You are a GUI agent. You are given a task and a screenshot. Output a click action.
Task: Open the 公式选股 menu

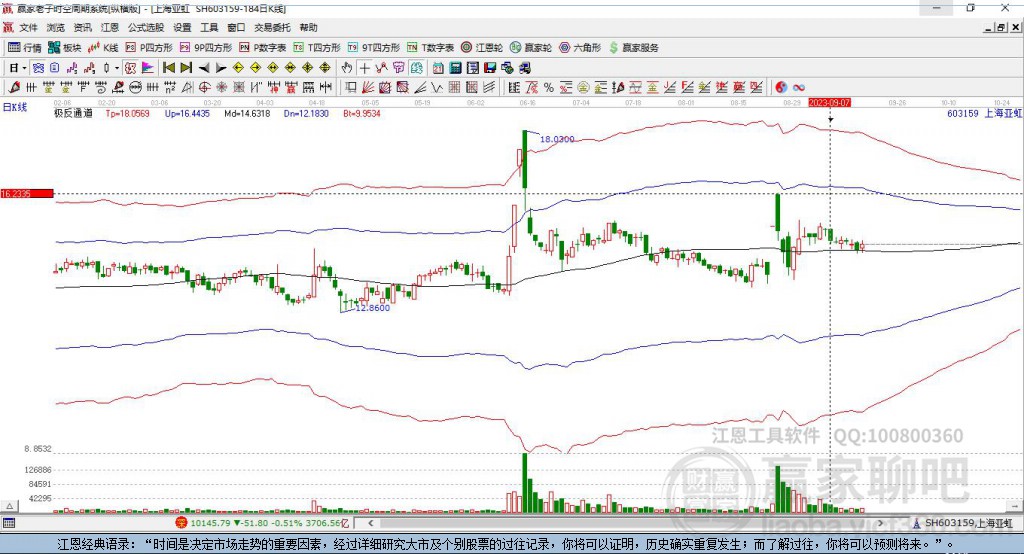(x=146, y=27)
